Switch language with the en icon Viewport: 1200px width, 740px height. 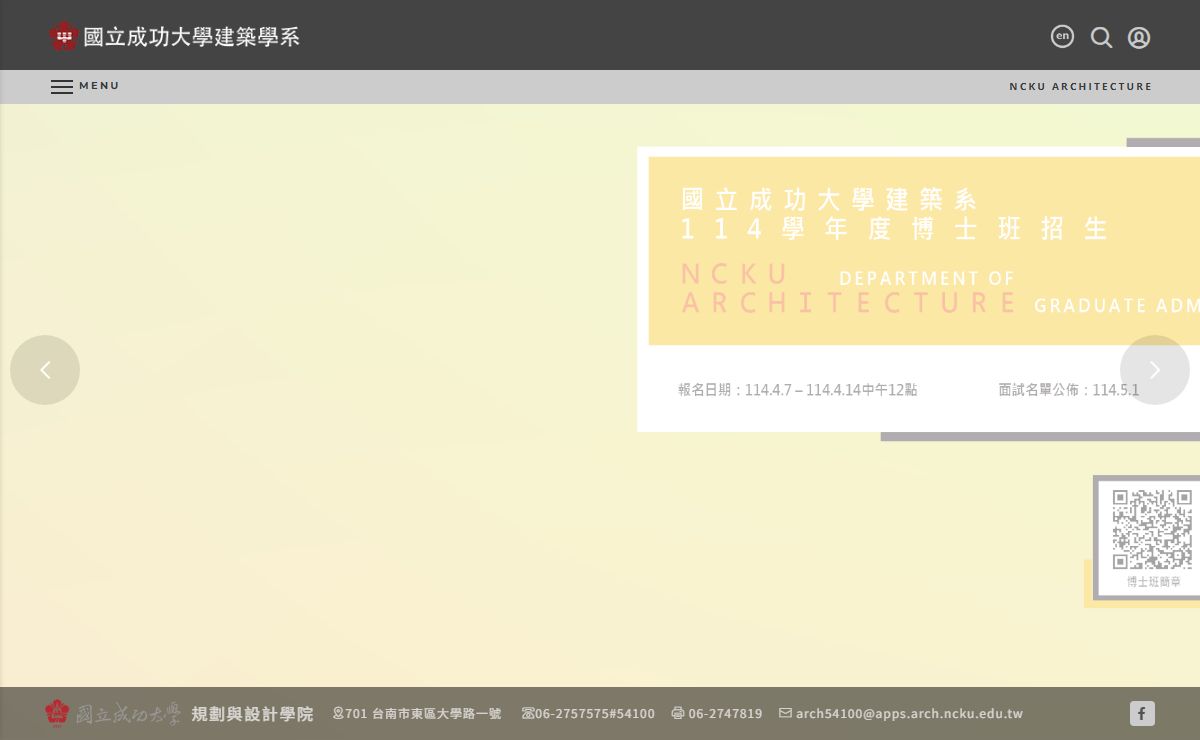(x=1062, y=36)
